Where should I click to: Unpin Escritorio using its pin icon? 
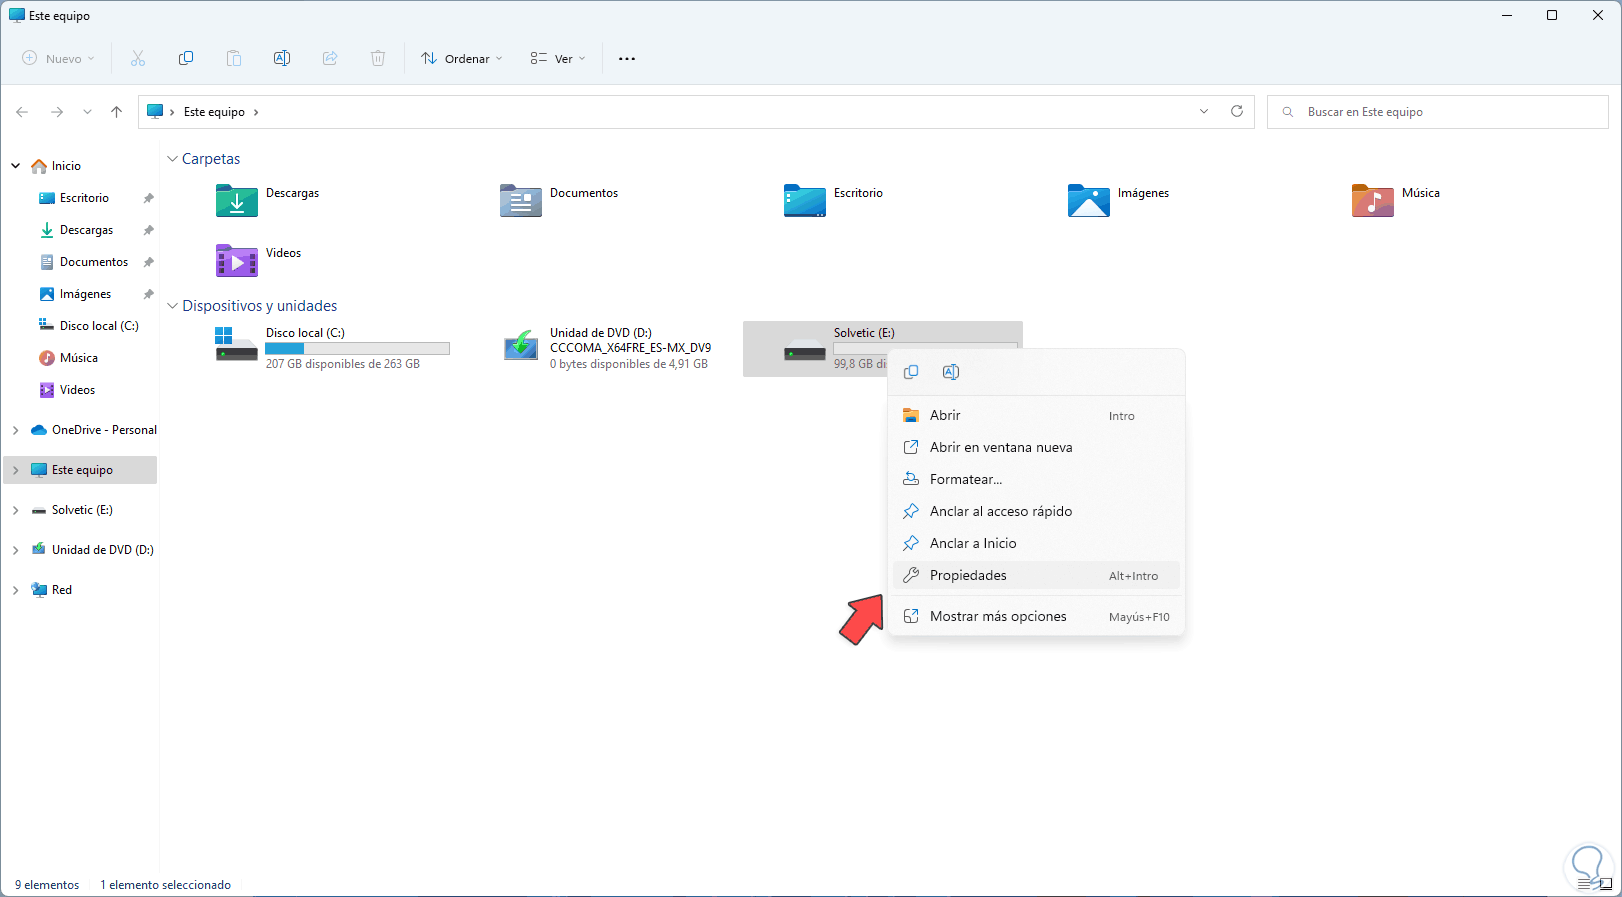click(148, 198)
